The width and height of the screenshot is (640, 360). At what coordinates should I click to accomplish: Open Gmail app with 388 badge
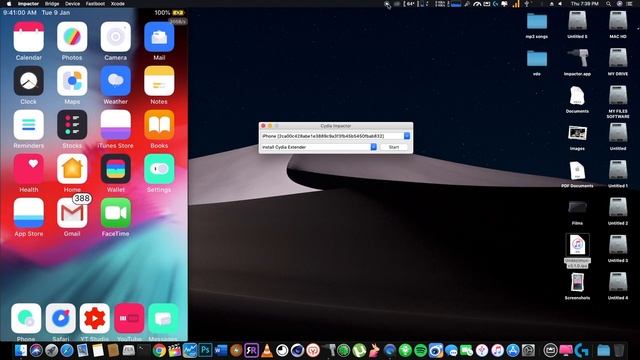(x=72, y=213)
